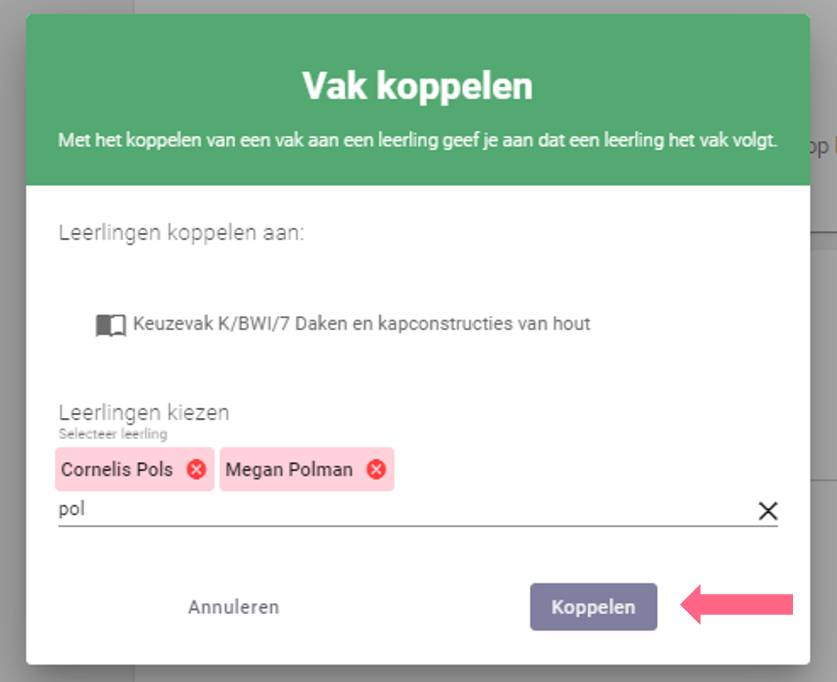
Task: Click the 'Vak koppelen' dialog title
Action: (417, 86)
